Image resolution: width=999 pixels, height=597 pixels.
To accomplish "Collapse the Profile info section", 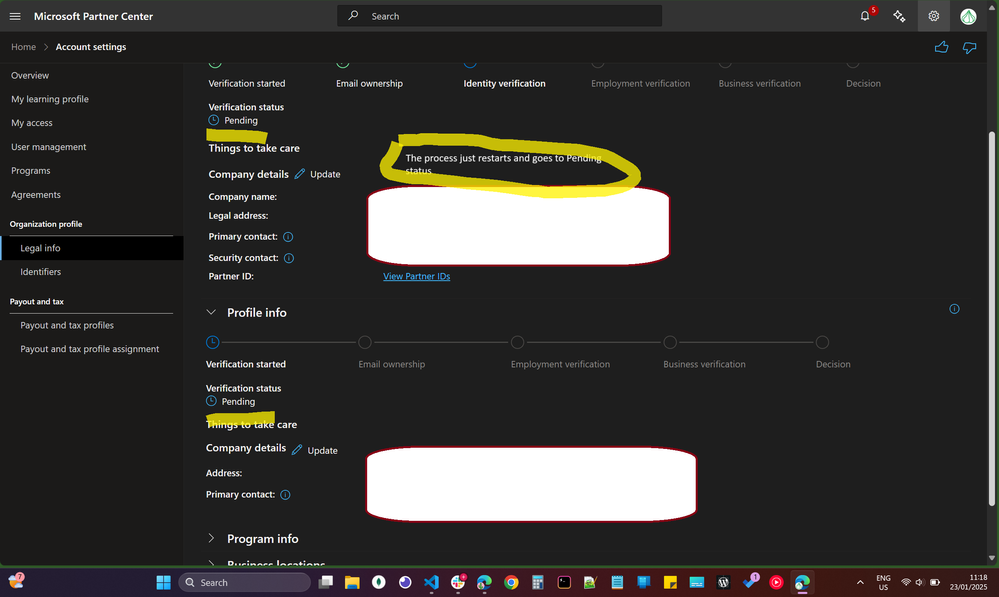I will pyautogui.click(x=212, y=312).
